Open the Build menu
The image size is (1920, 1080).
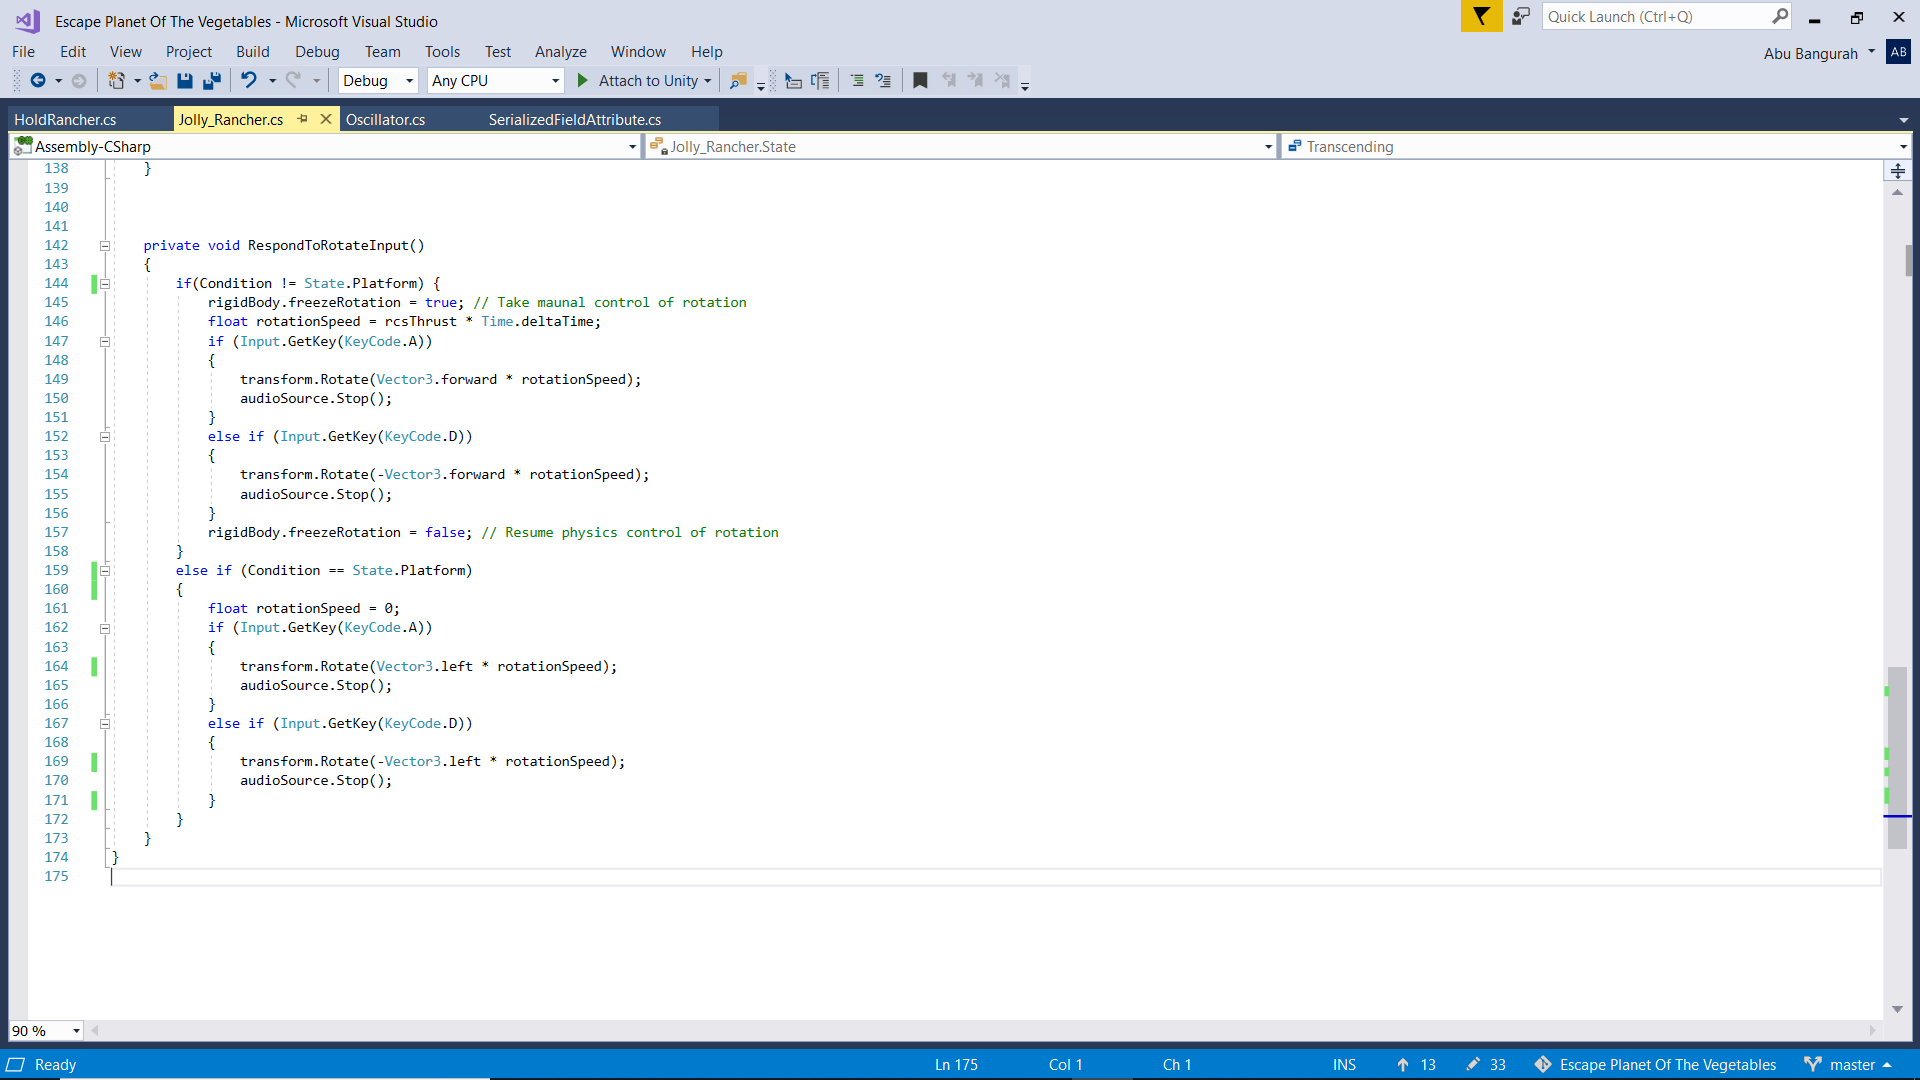click(252, 50)
